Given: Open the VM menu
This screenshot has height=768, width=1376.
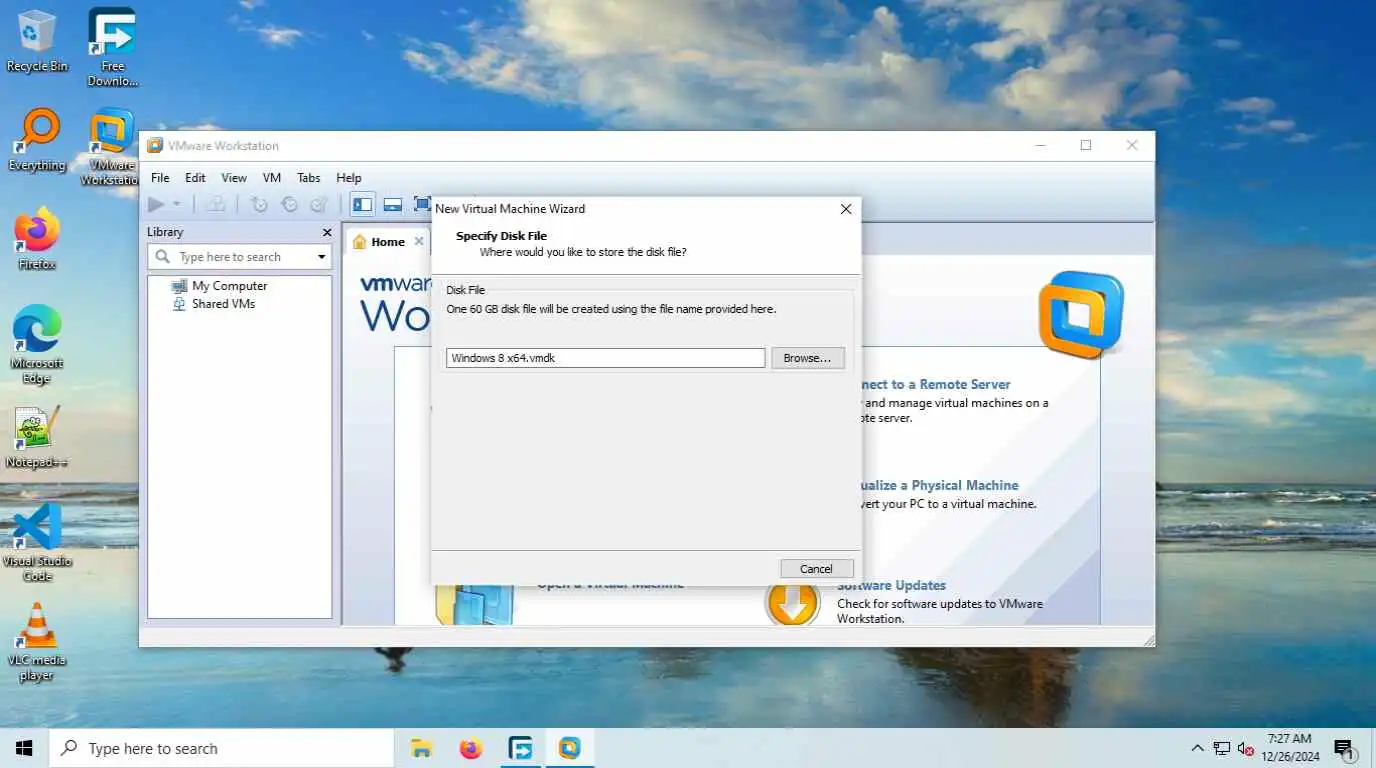Looking at the screenshot, I should pos(272,177).
